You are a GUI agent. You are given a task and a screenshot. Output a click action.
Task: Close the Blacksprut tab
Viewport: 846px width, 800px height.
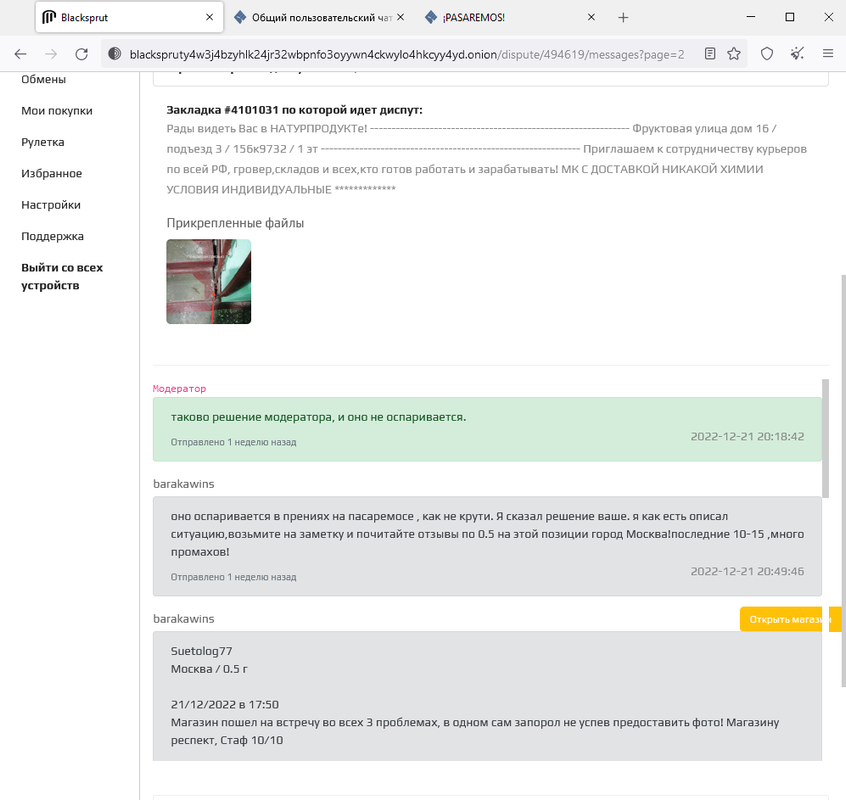pos(210,17)
